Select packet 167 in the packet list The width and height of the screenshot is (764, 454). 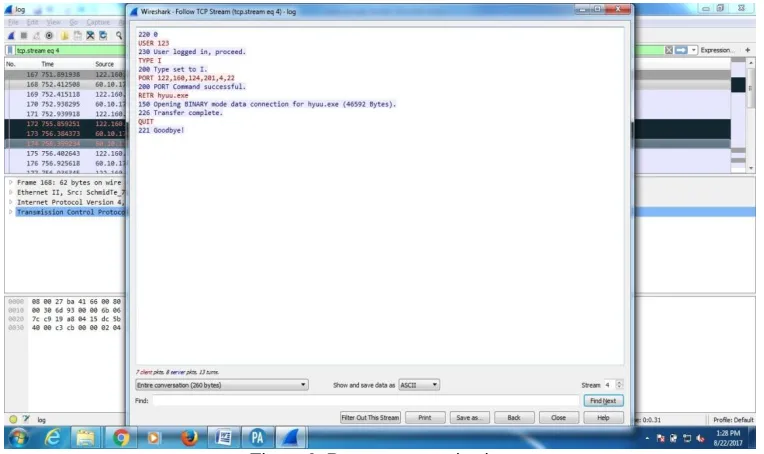pos(65,75)
